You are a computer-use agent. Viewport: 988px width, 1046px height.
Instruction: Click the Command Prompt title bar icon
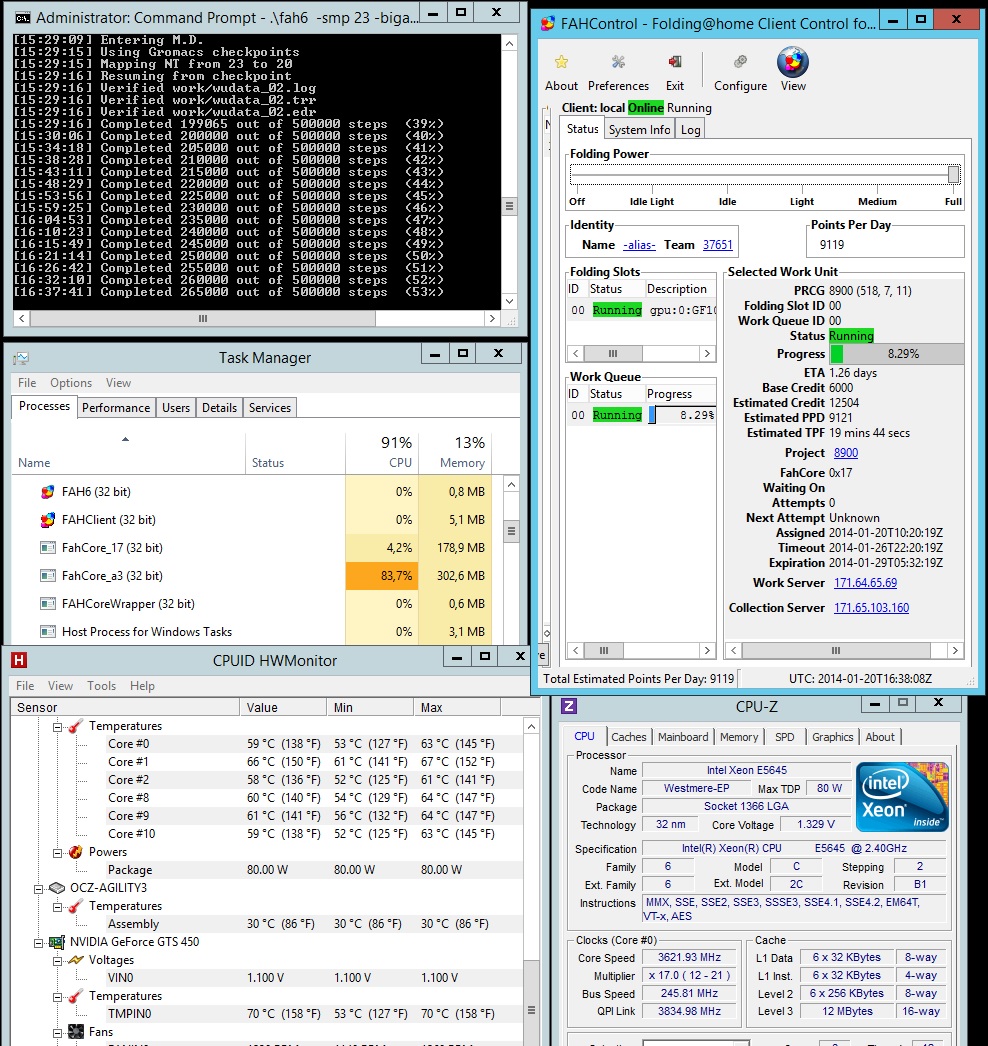pyautogui.click(x=23, y=17)
